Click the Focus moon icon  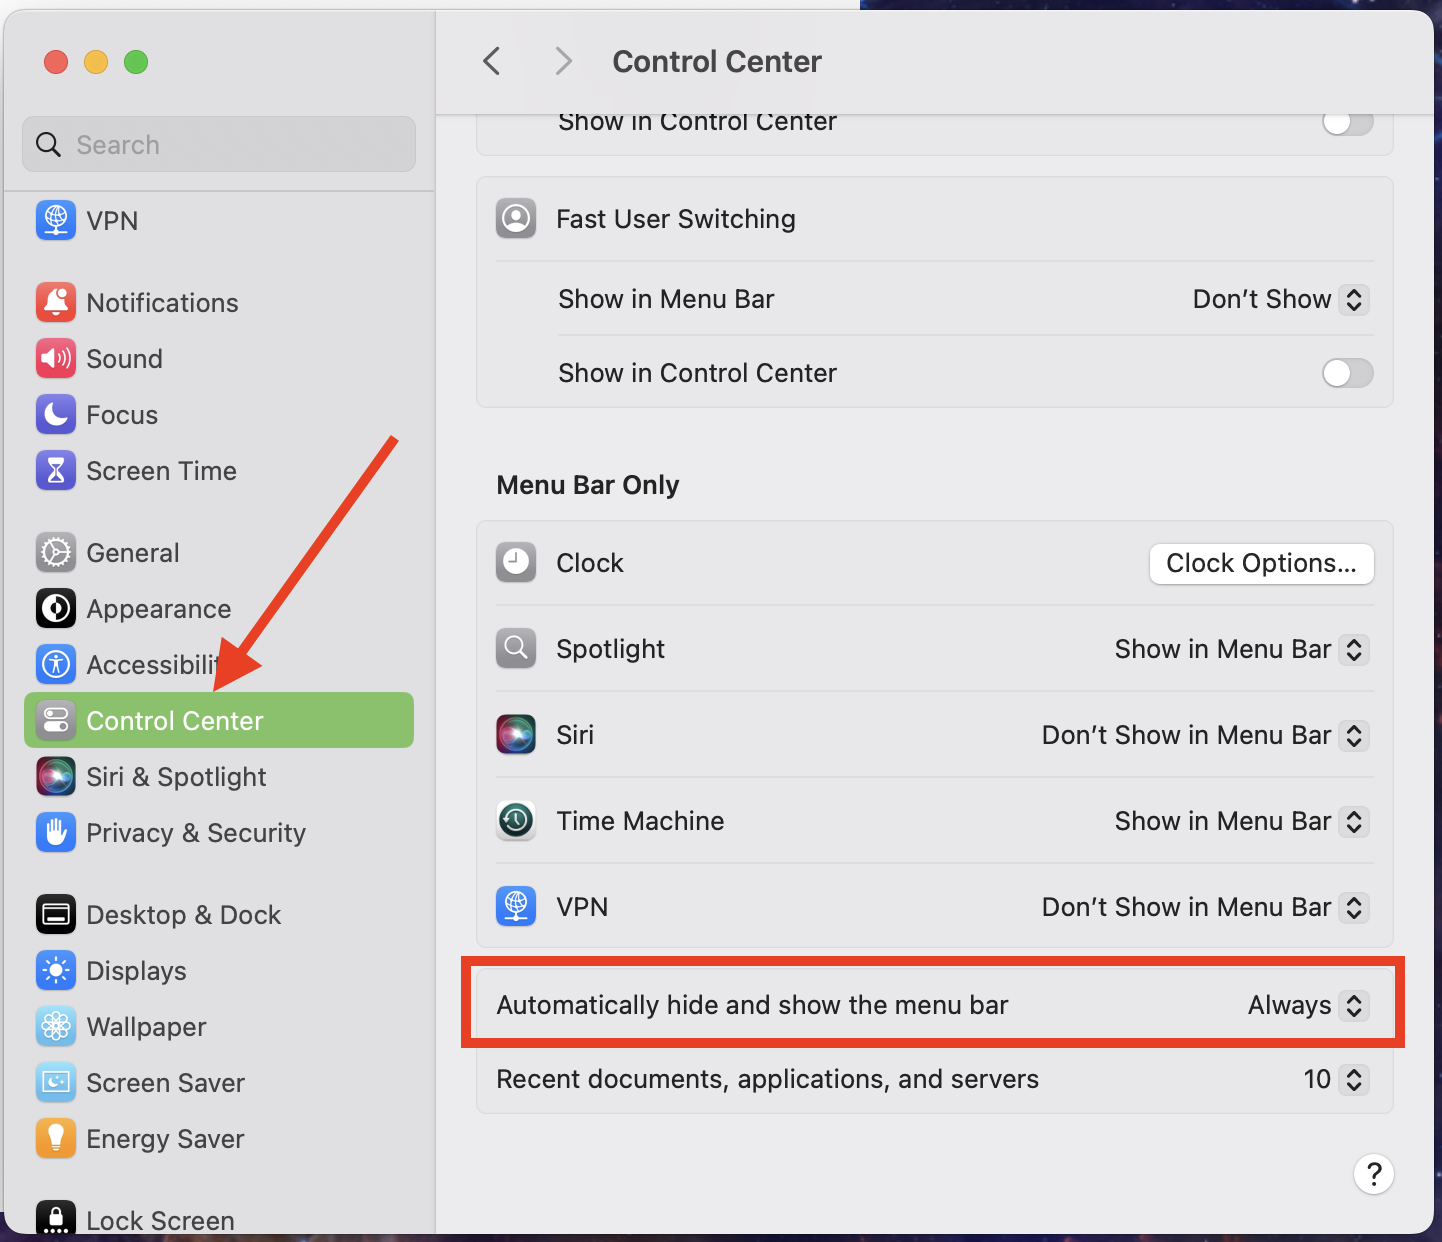[56, 414]
